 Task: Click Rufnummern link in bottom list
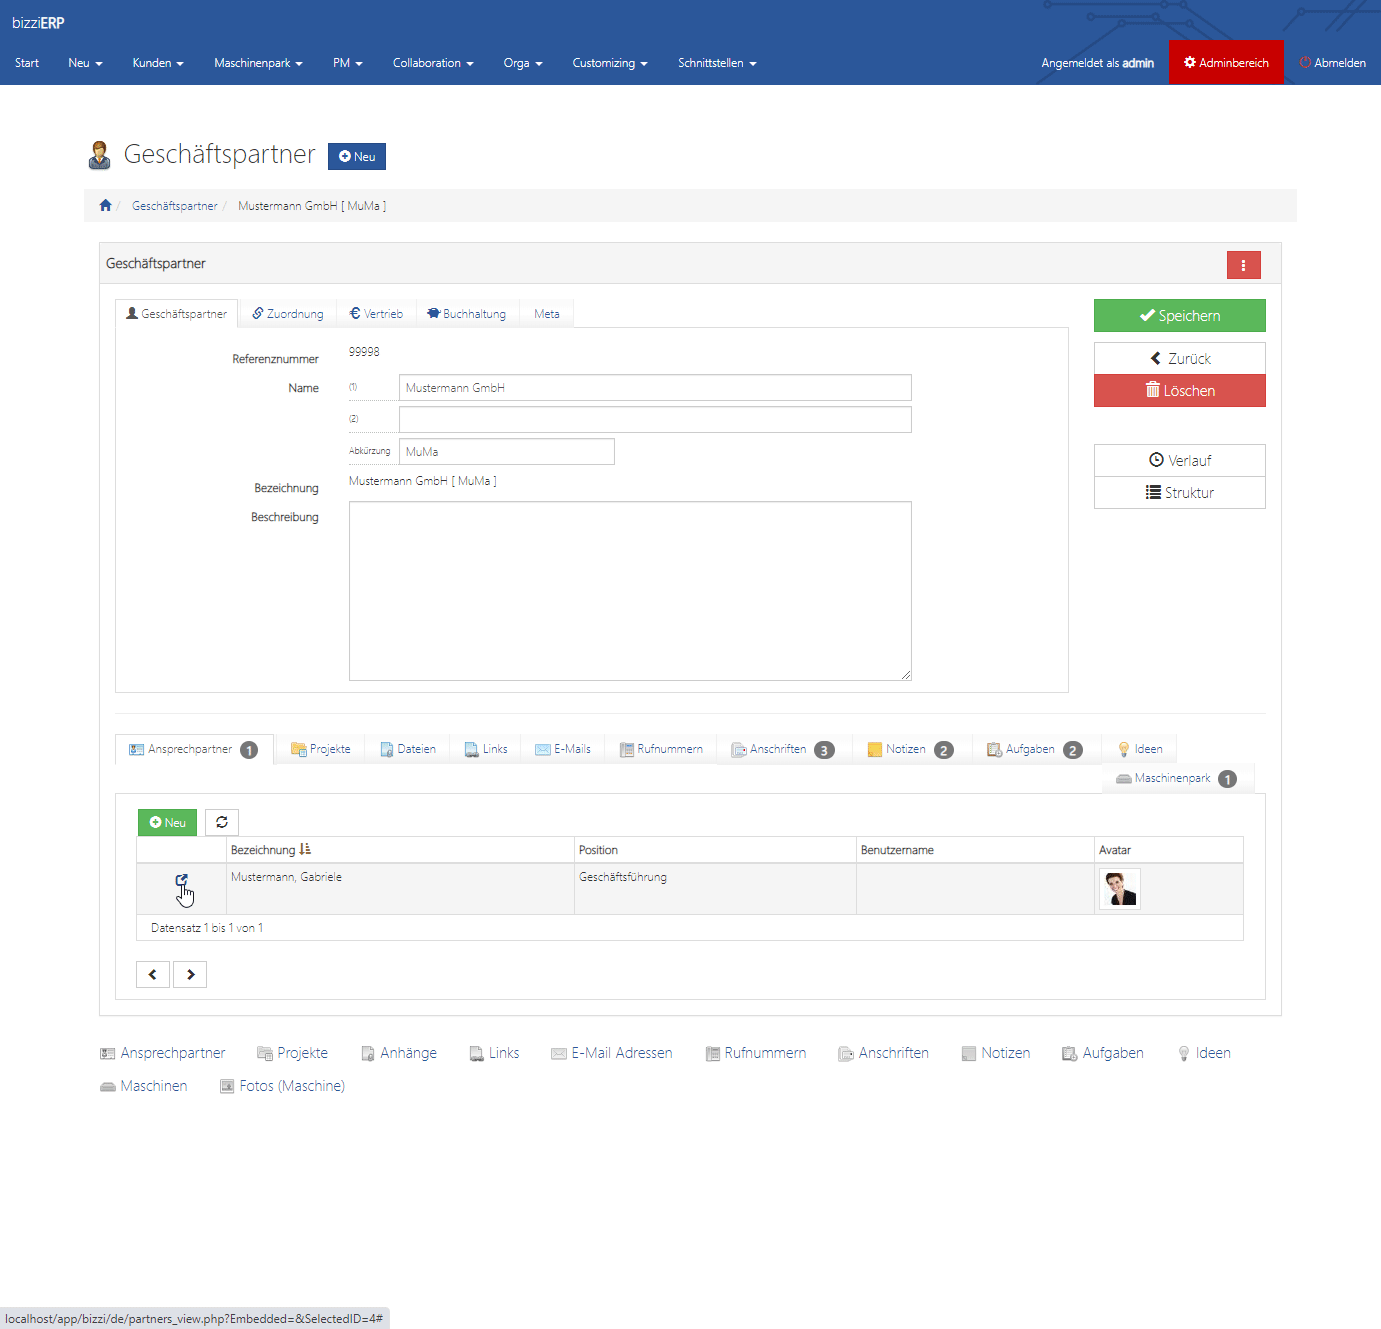click(756, 1053)
